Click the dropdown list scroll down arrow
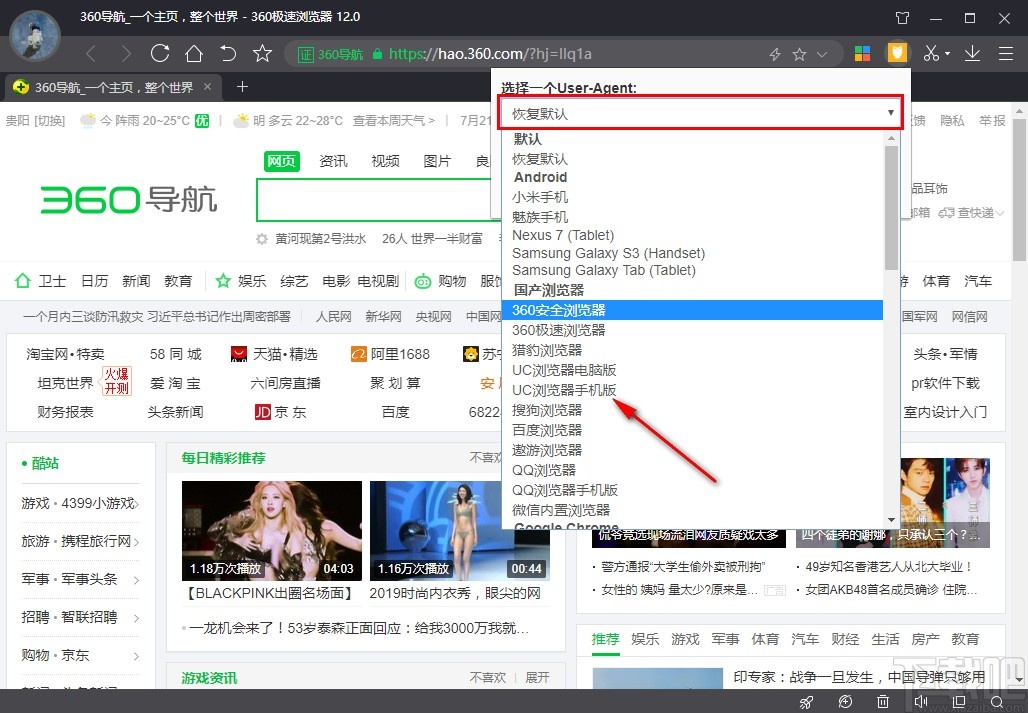This screenshot has height=713, width=1028. pos(891,520)
